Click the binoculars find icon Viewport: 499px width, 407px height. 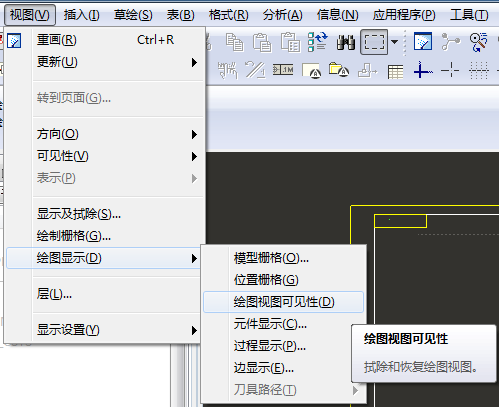[346, 43]
